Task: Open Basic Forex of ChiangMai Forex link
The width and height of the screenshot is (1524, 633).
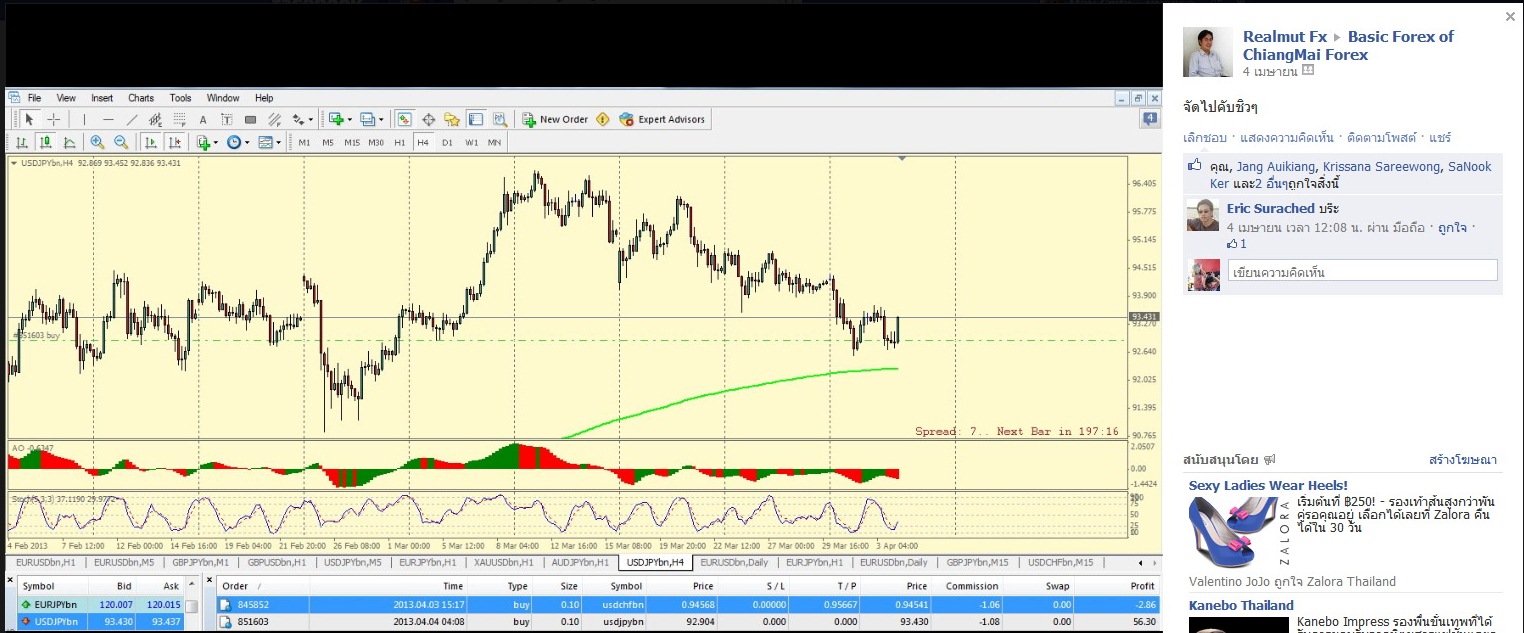Action: pos(1348,45)
